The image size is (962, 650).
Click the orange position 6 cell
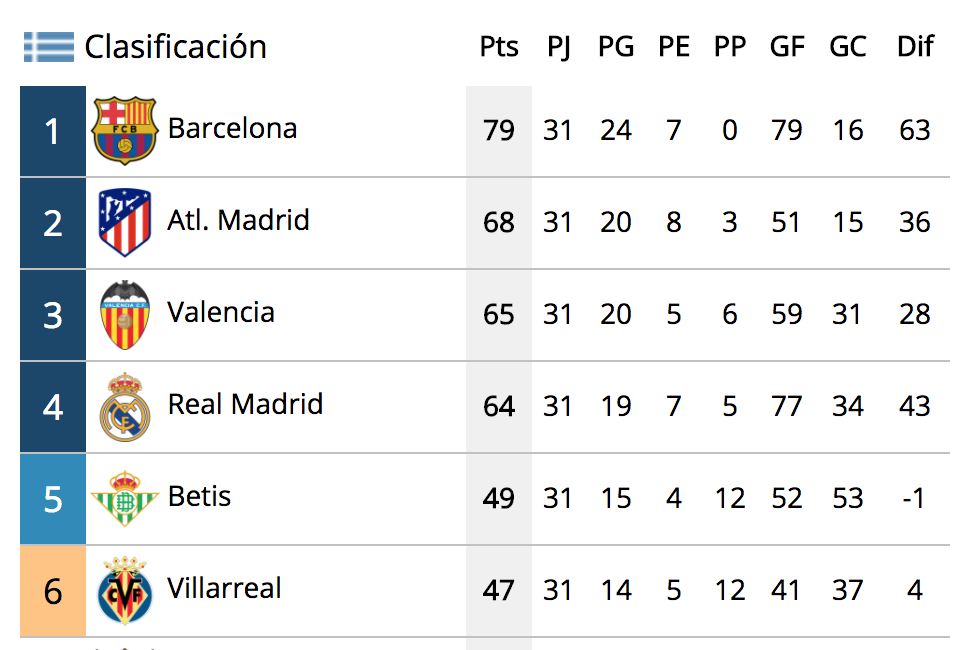[x=53, y=591]
